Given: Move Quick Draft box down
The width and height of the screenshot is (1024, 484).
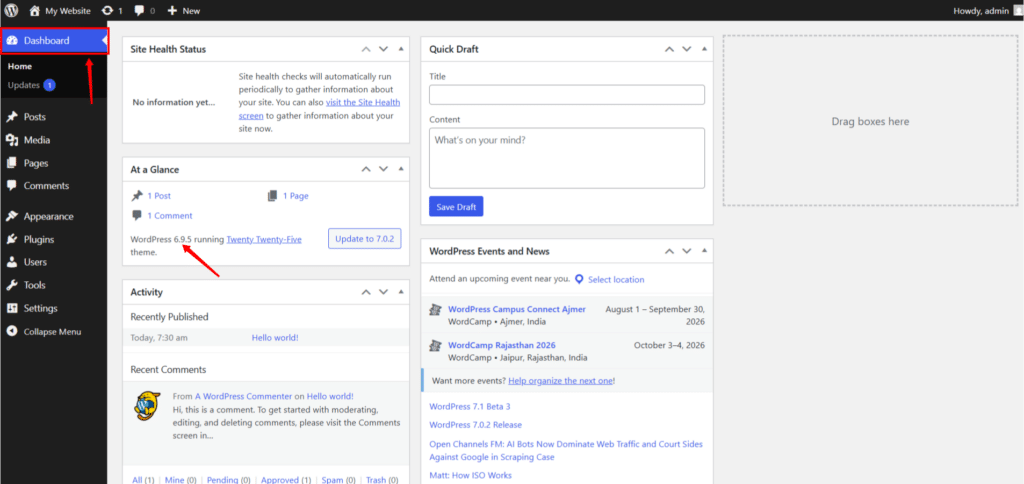Looking at the screenshot, I should click(x=686, y=49).
